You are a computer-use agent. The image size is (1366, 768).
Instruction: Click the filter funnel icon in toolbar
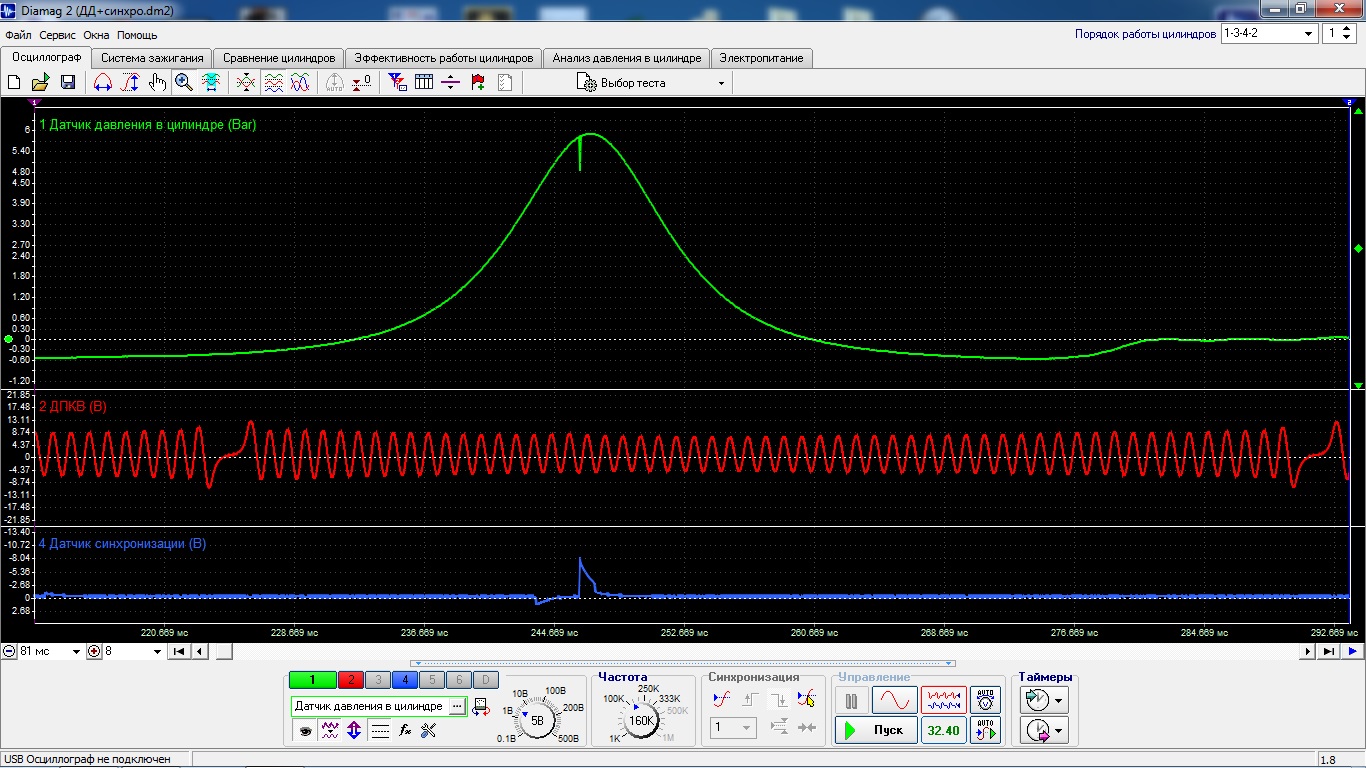tap(397, 83)
